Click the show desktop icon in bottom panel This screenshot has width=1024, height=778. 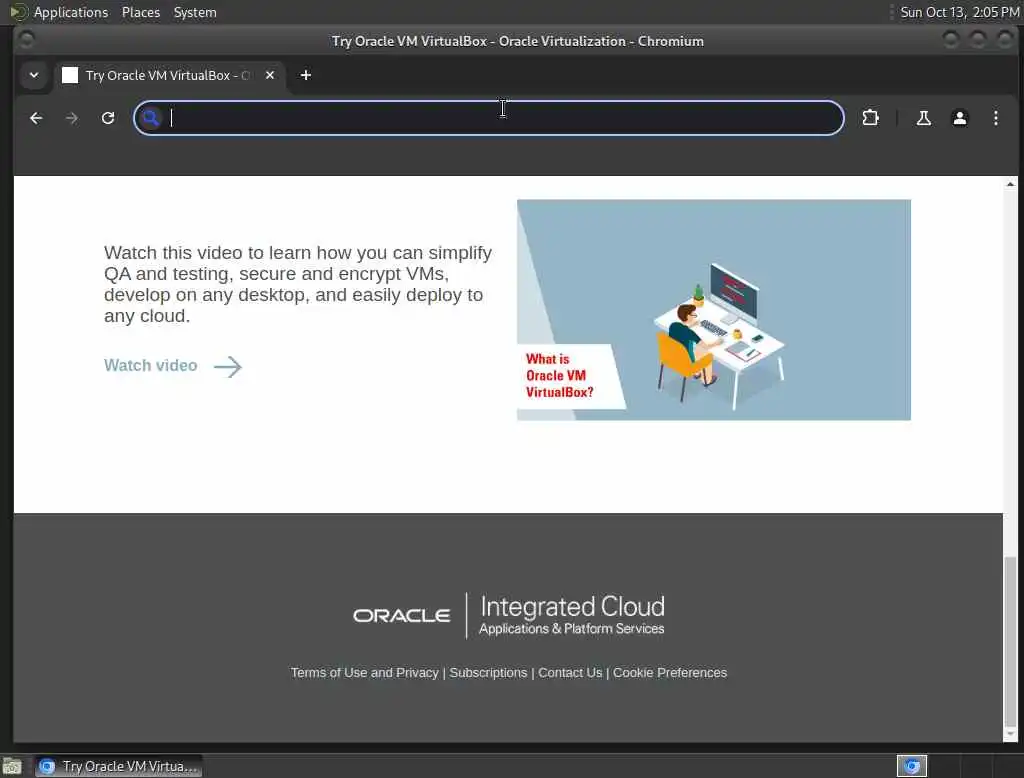pos(12,766)
